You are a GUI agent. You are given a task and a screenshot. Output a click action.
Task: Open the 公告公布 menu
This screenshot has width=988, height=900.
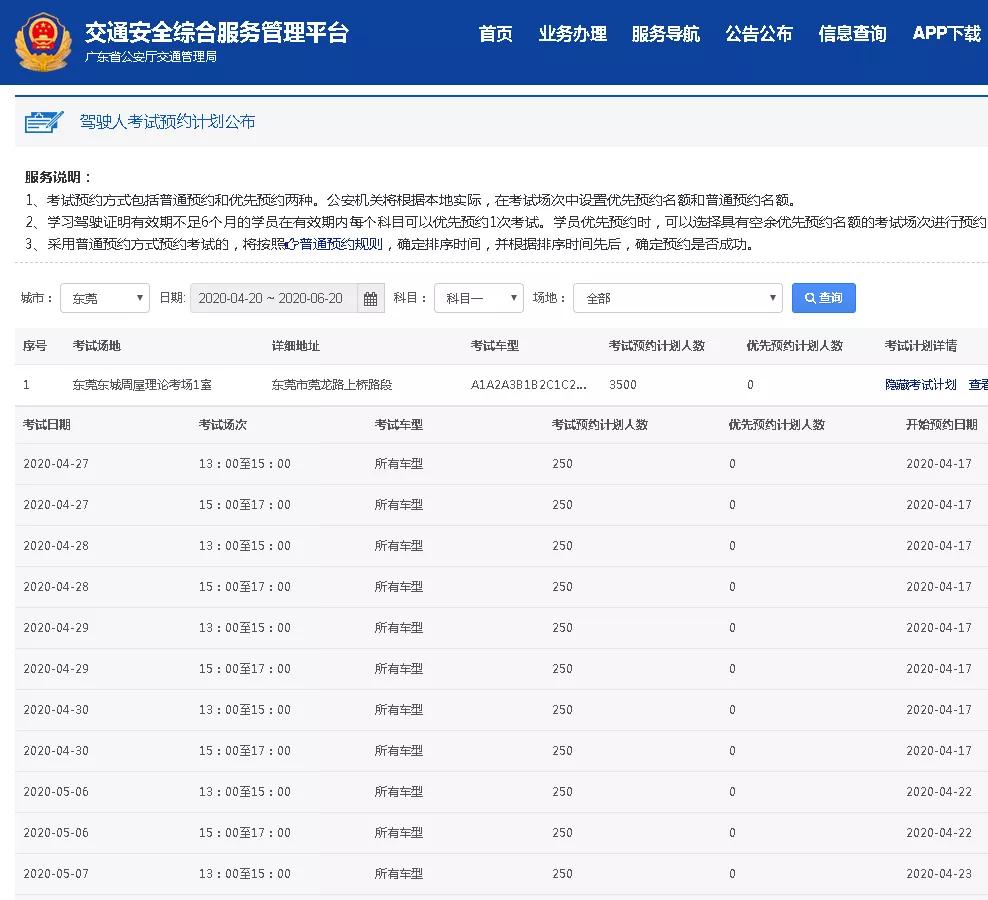click(x=759, y=33)
